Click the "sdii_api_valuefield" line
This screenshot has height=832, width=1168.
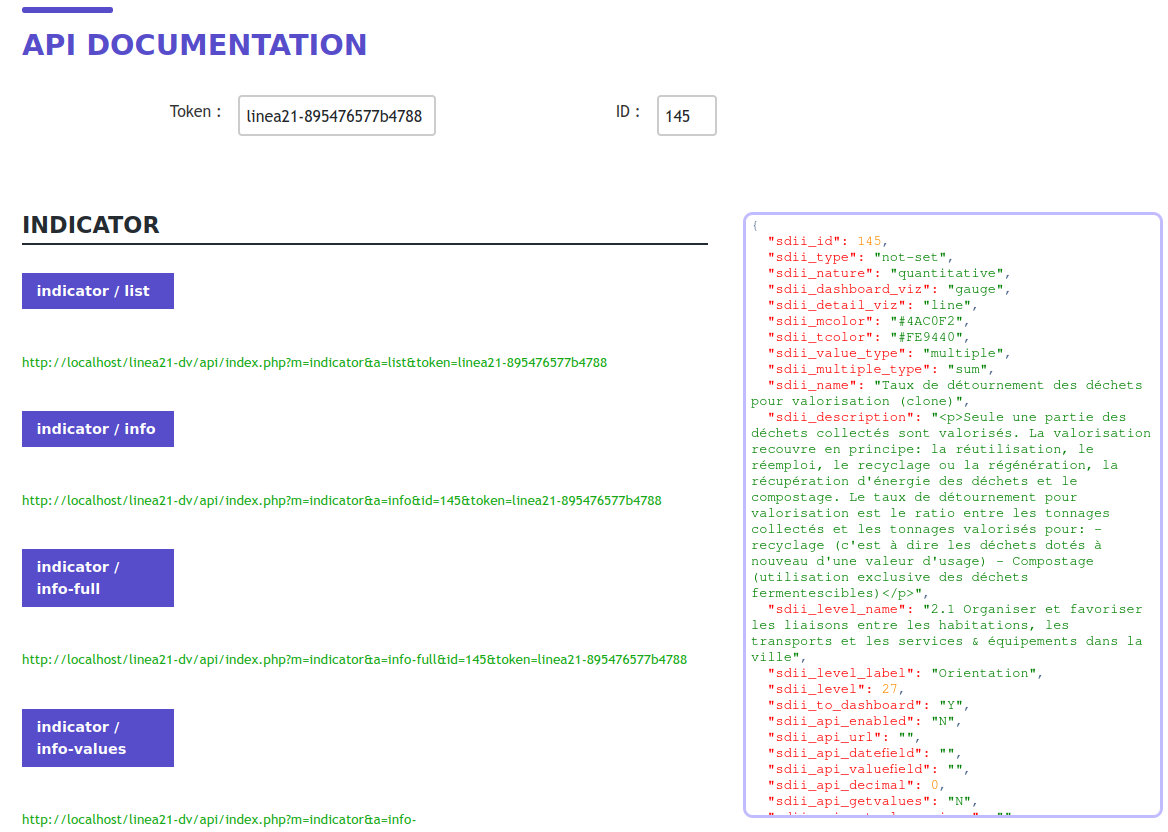(x=869, y=769)
